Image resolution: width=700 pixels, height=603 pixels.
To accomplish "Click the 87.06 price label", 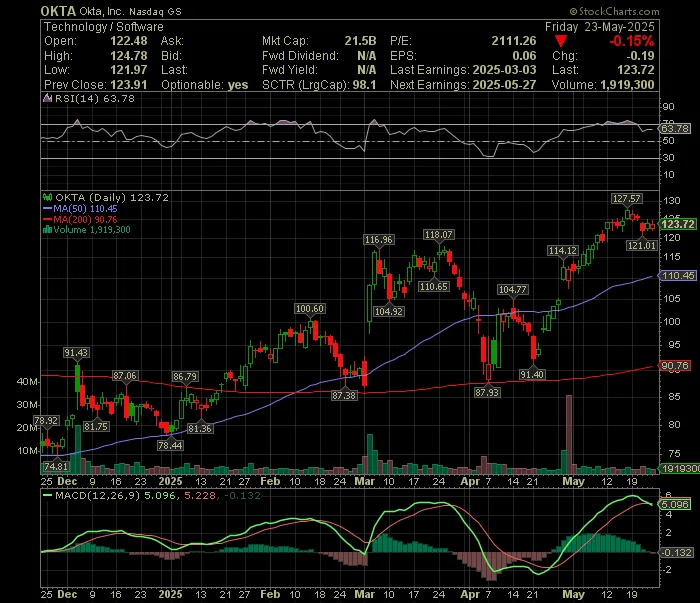I will pos(125,376).
